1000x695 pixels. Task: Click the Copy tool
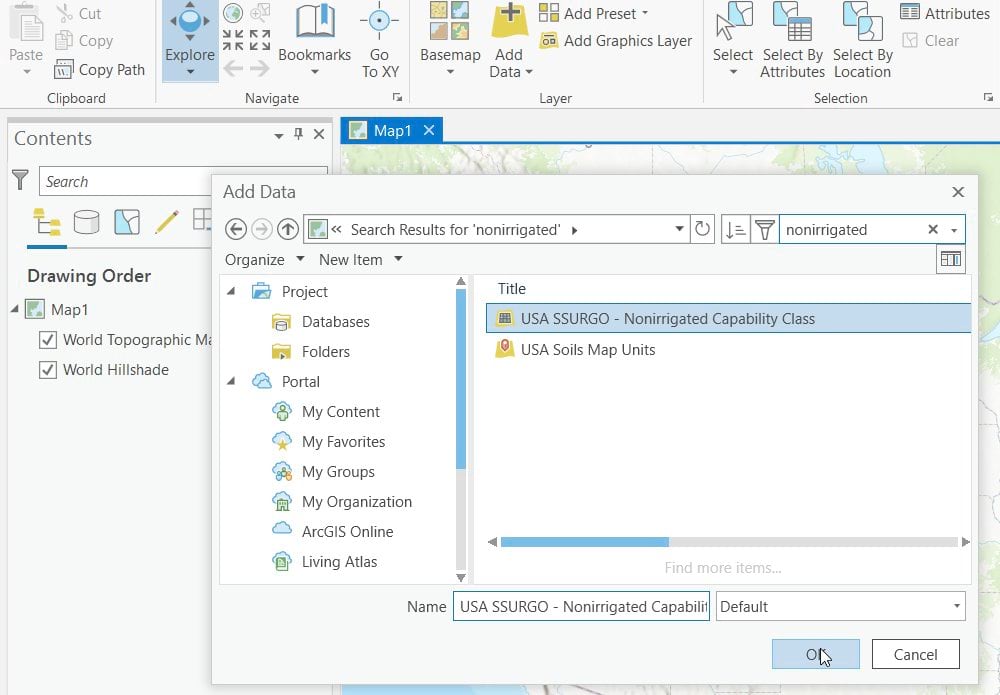click(84, 41)
